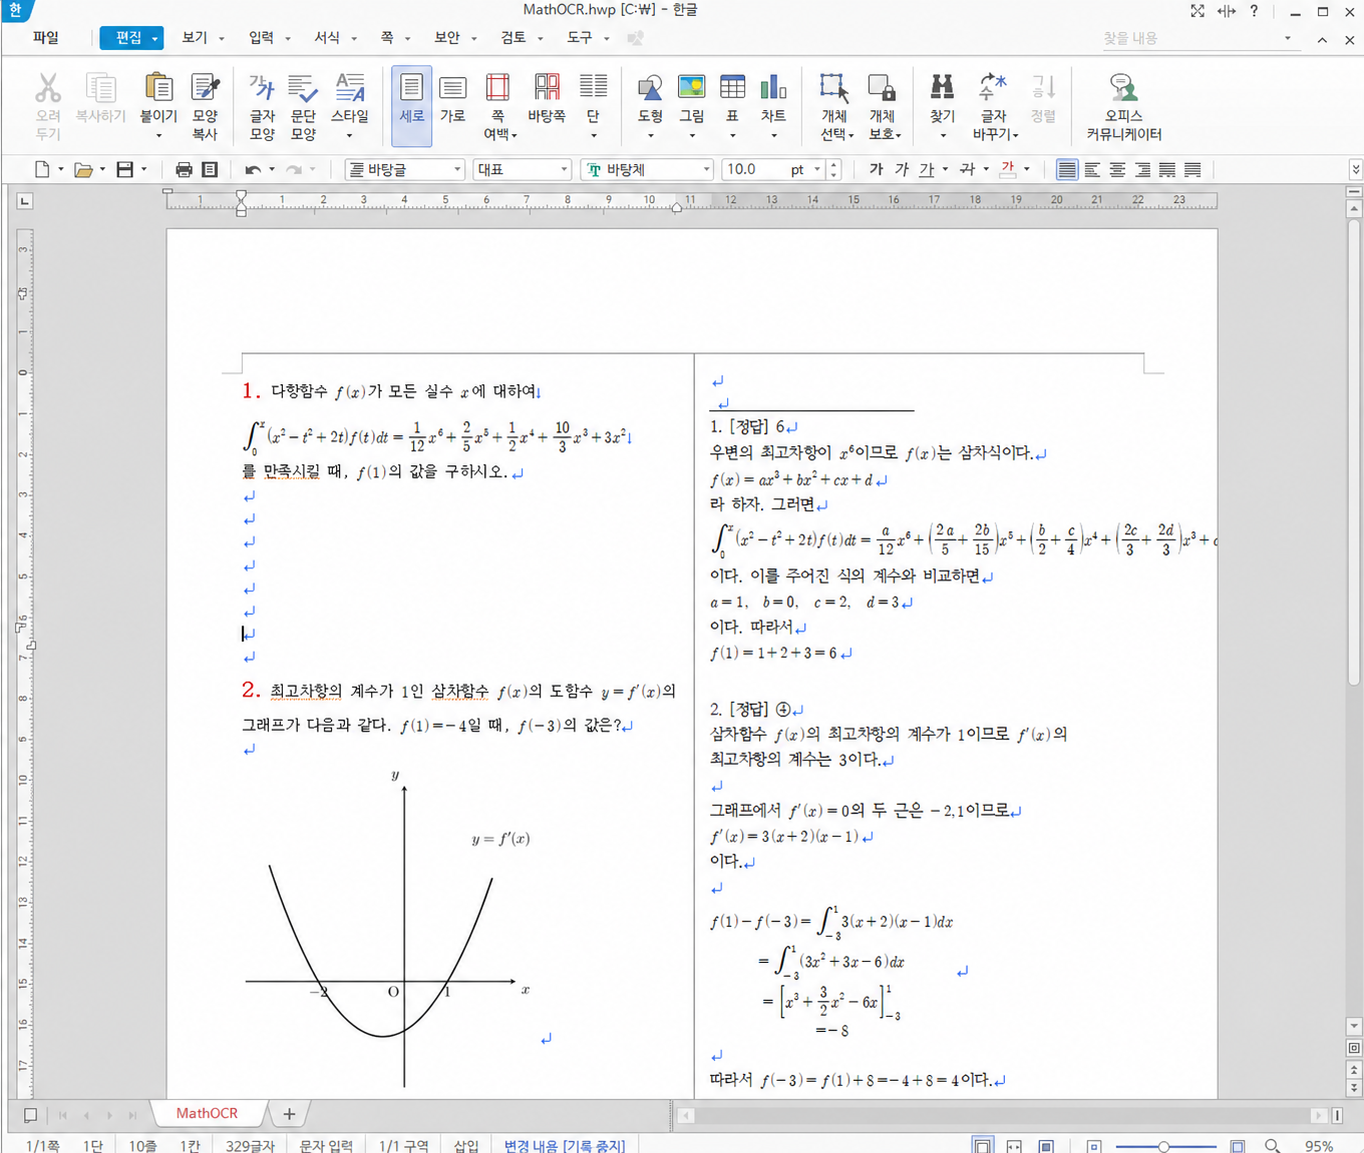Open the 바탕글 style dropdown

point(457,170)
